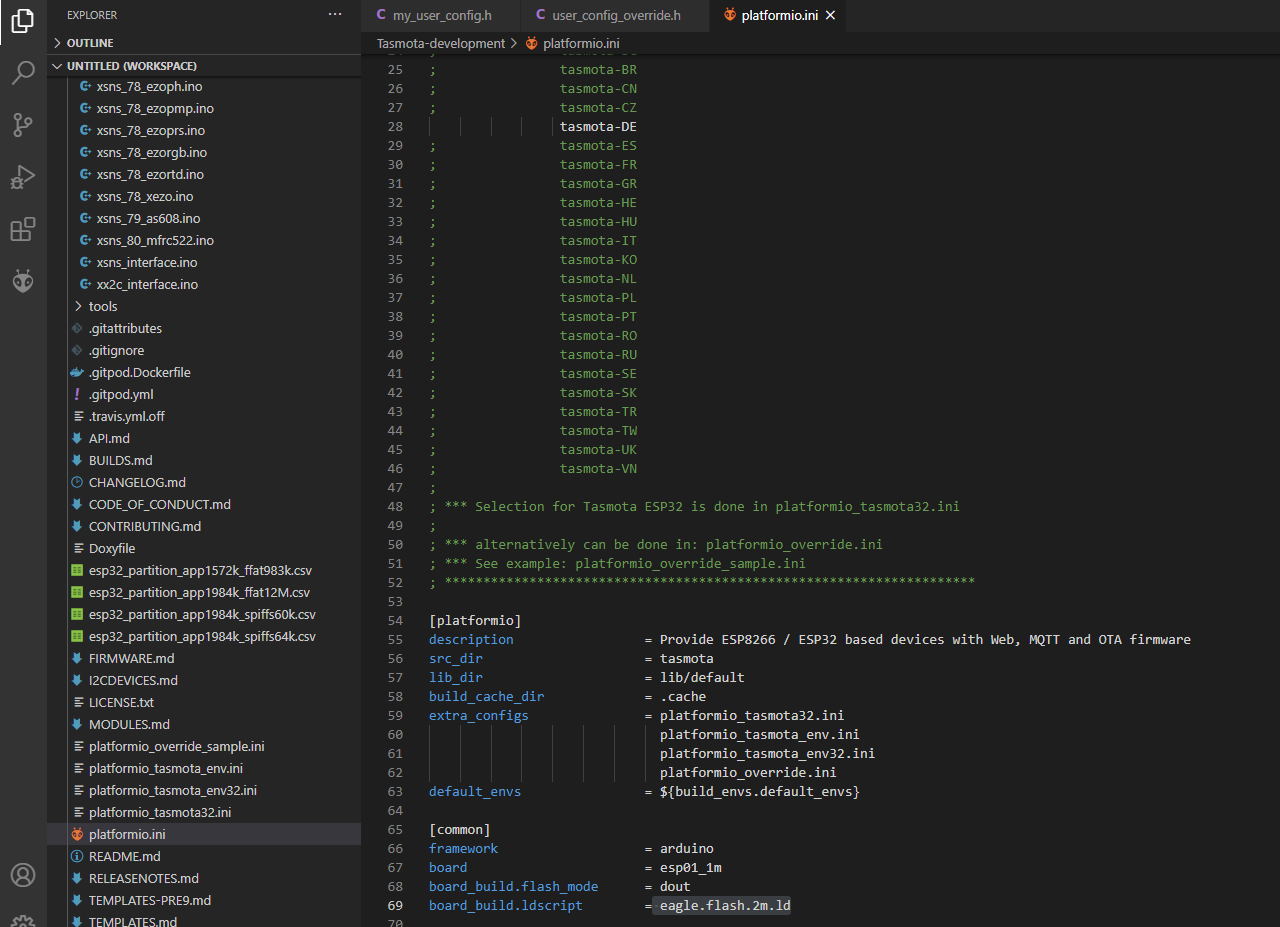
Task: Open xsns_78_ezortd.ino file
Action: (x=151, y=174)
